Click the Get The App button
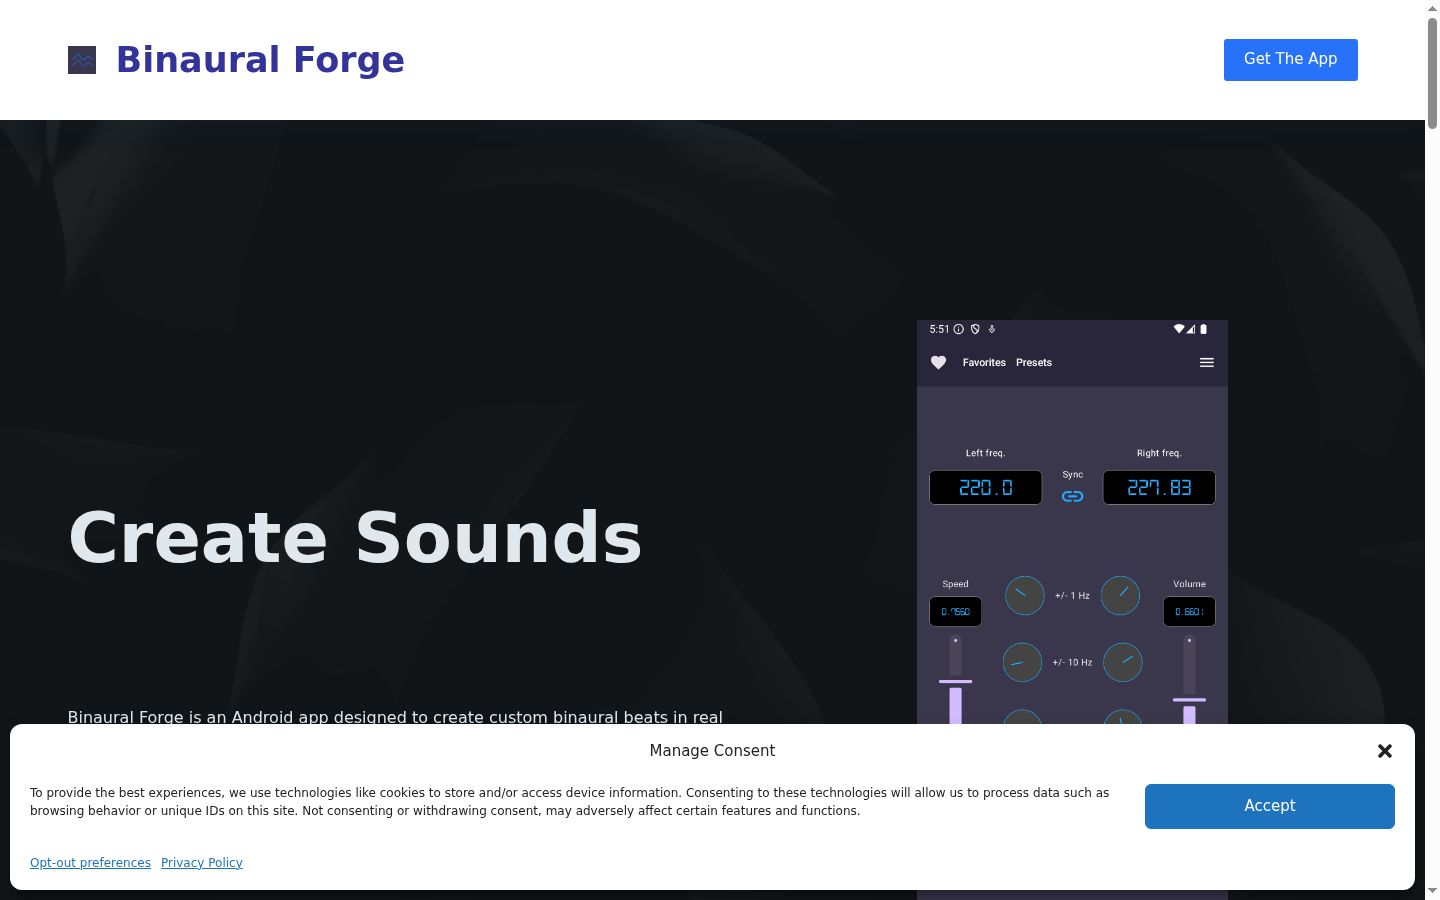The image size is (1440, 900). 1291,60
